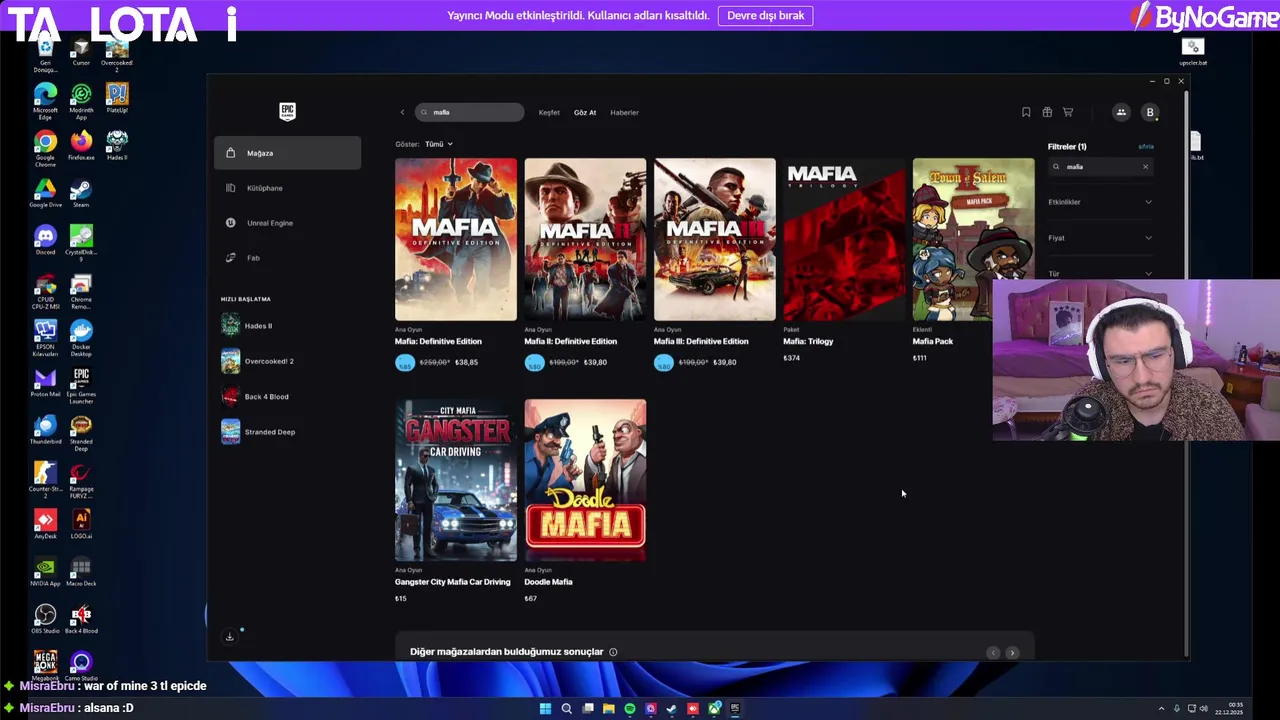The image size is (1280, 720).
Task: Go back with the left arrow
Action: click(403, 112)
